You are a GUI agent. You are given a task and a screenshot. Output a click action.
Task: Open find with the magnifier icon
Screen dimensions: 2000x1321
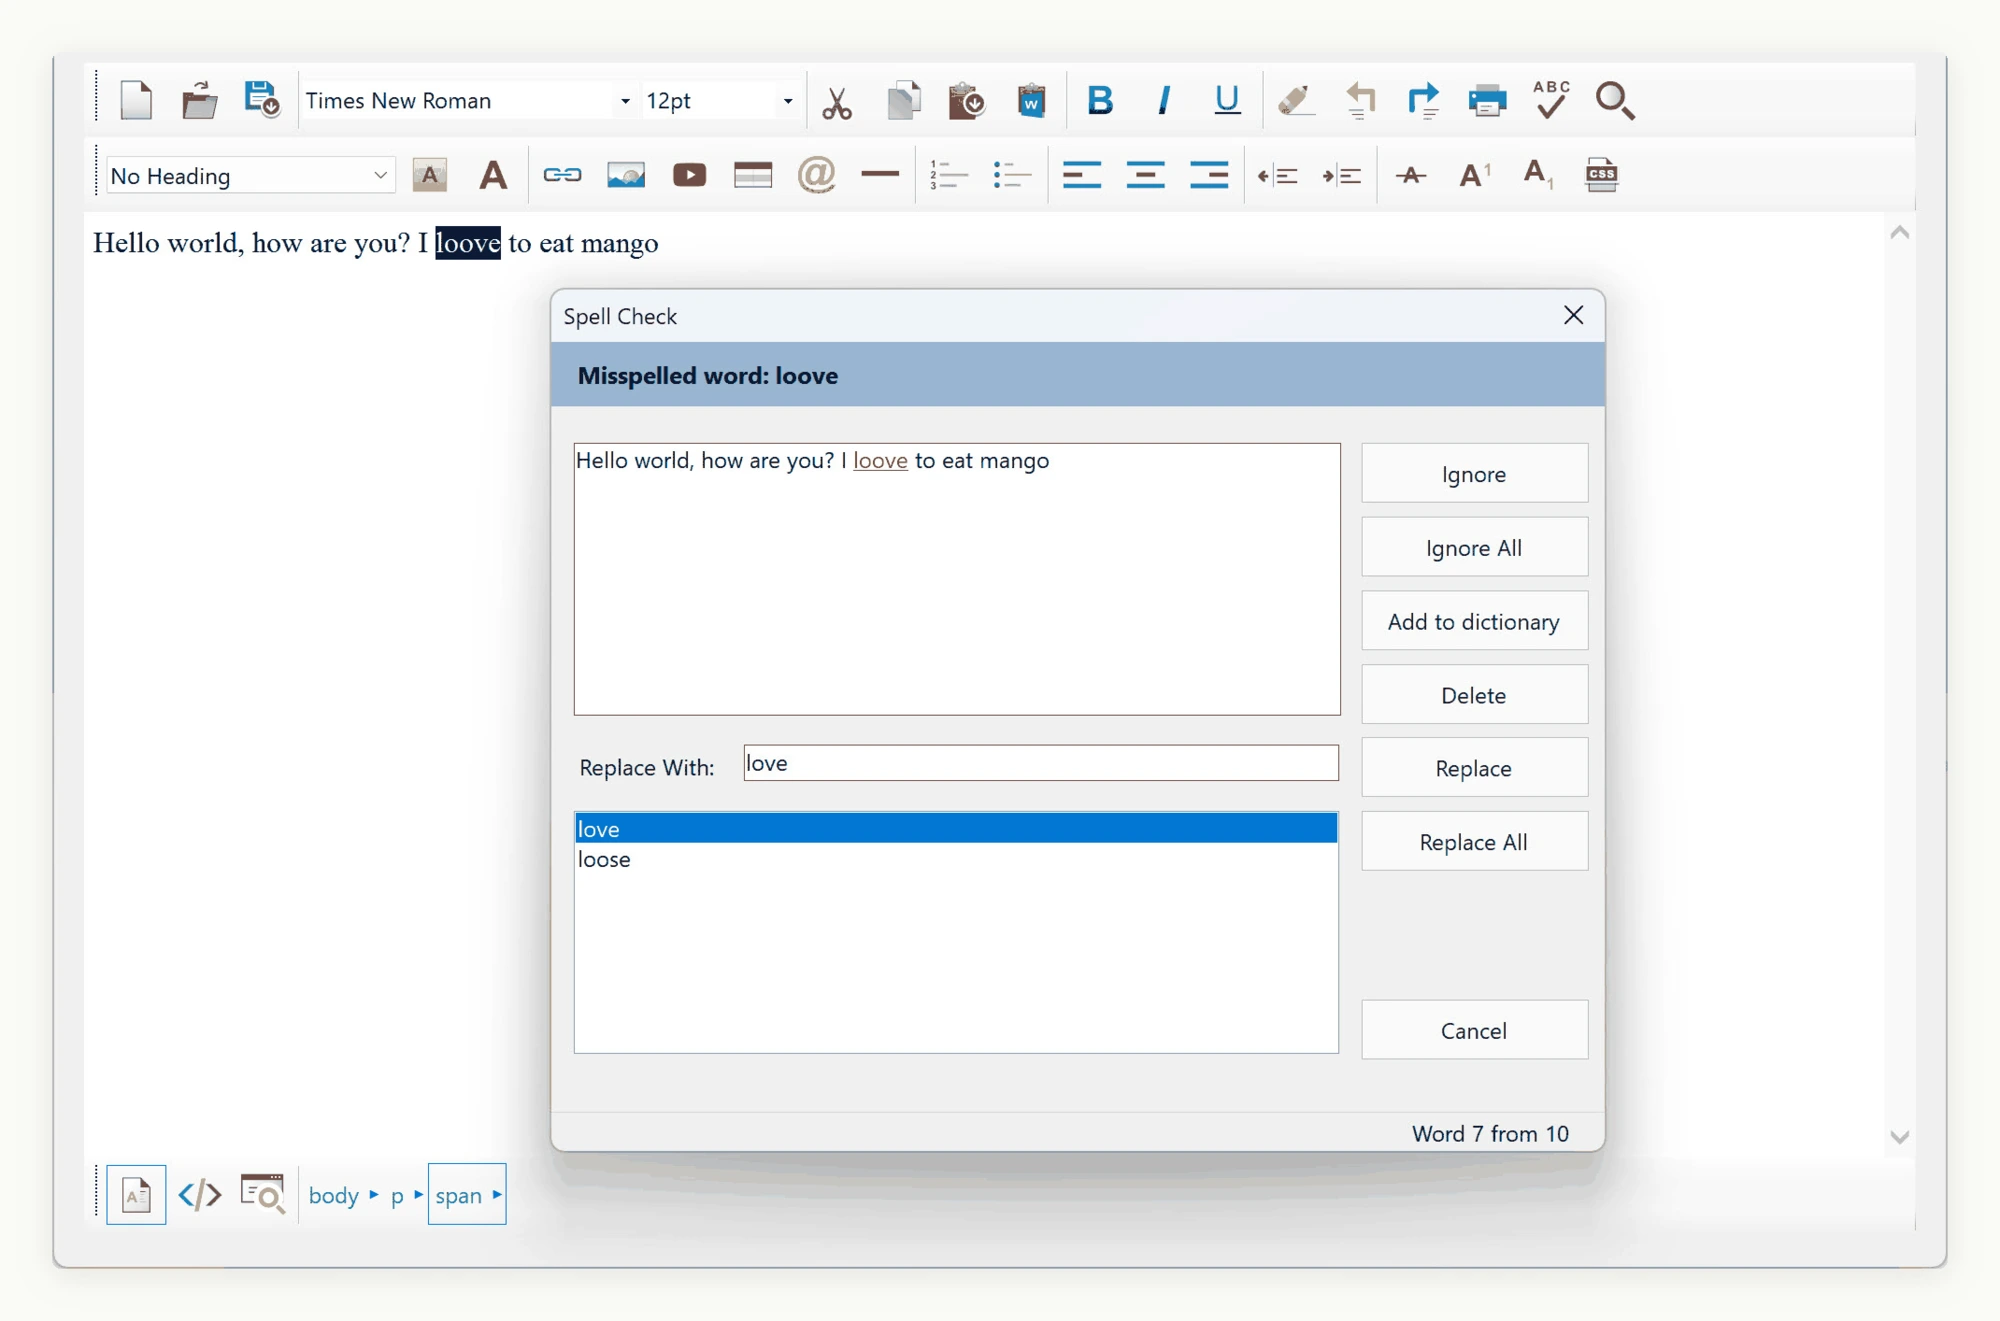[x=1615, y=100]
